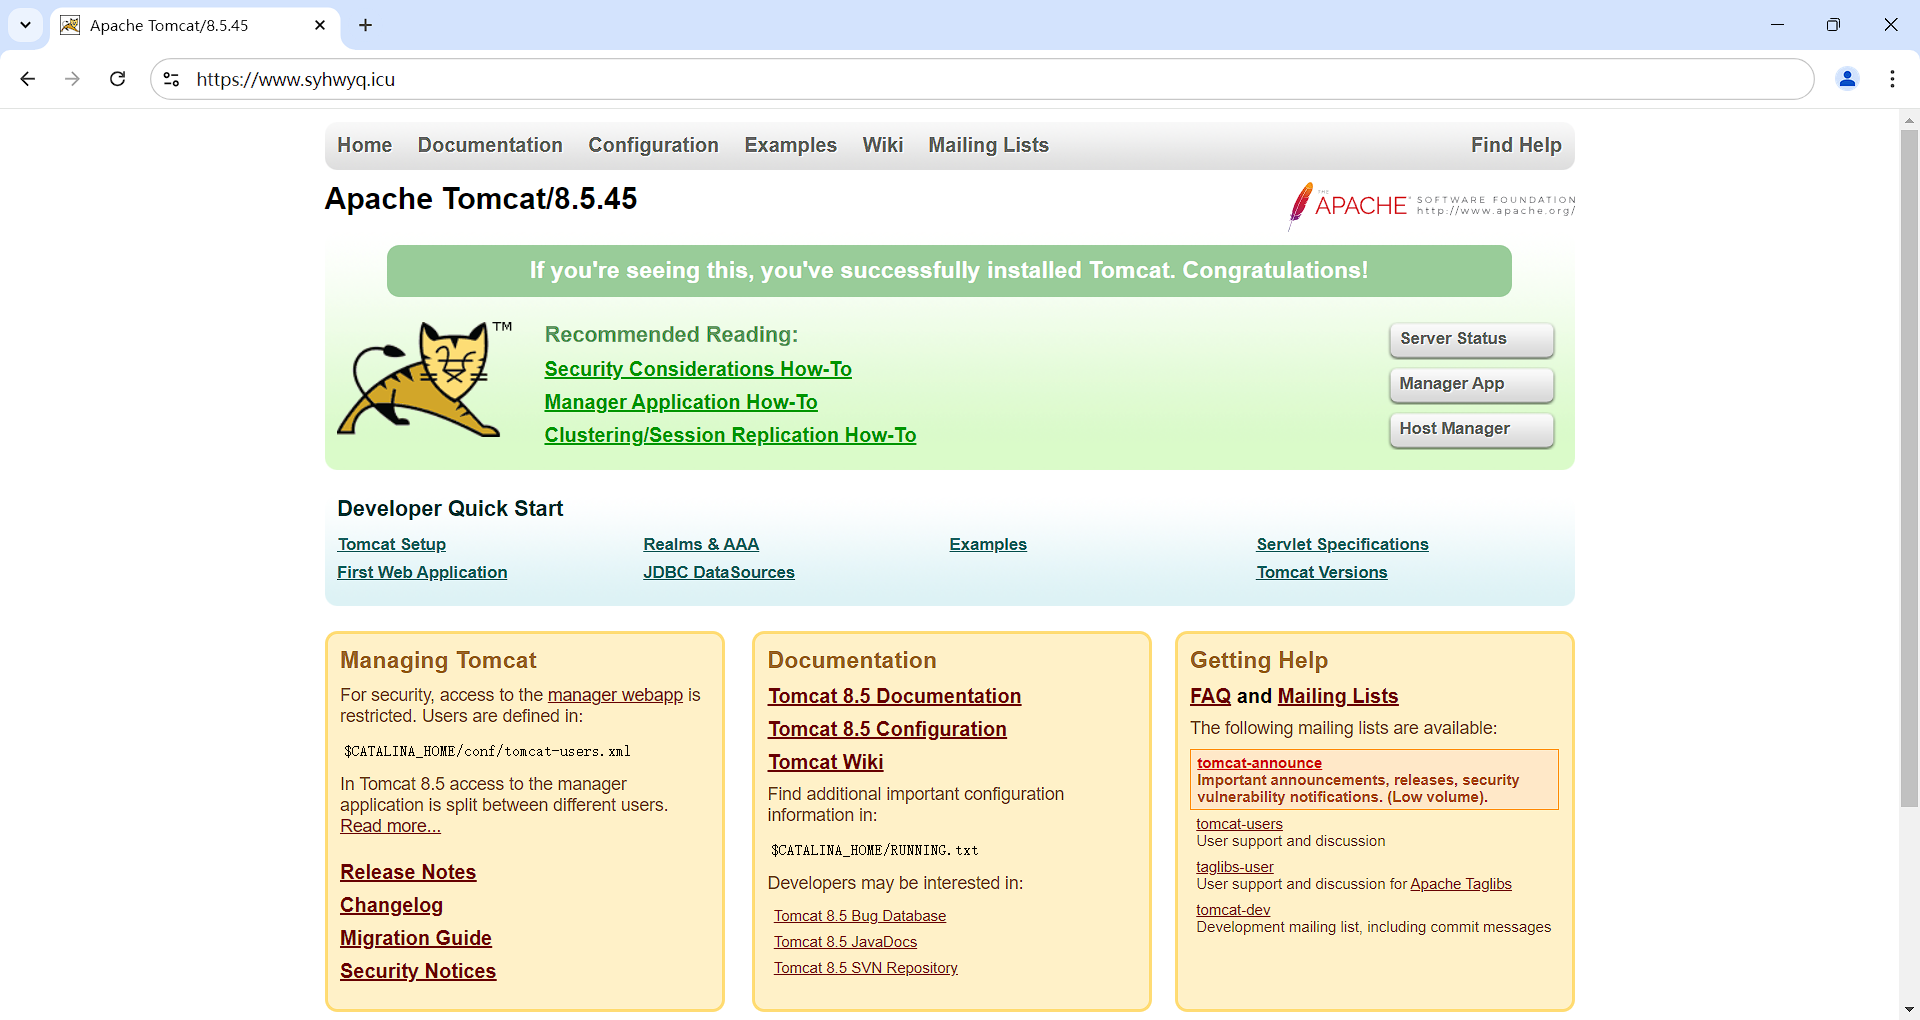Click the green Congratulations banner text
Image resolution: width=1920 pixels, height=1020 pixels.
(949, 270)
